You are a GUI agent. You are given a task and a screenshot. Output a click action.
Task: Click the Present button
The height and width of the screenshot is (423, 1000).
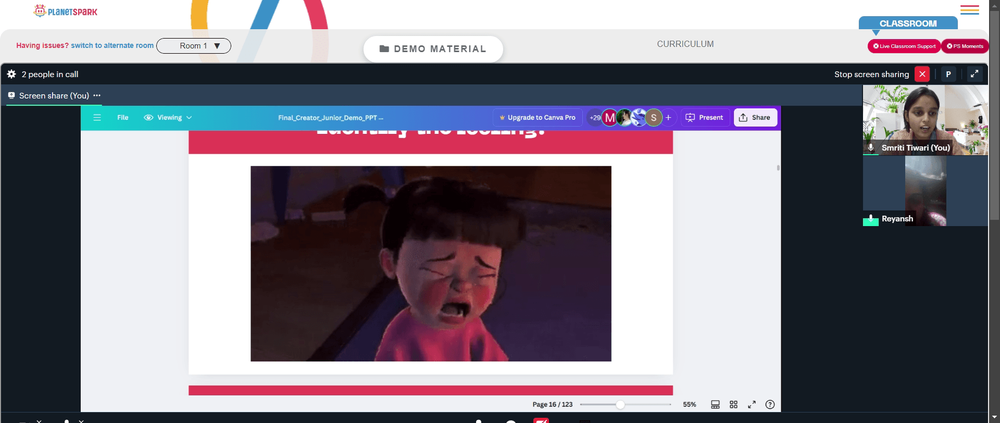705,117
